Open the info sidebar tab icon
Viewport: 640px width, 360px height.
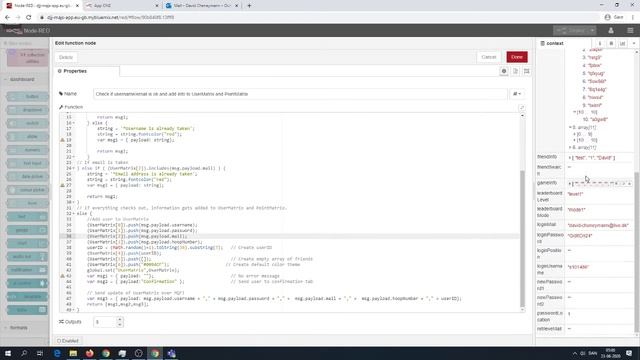pyautogui.click(x=600, y=43)
